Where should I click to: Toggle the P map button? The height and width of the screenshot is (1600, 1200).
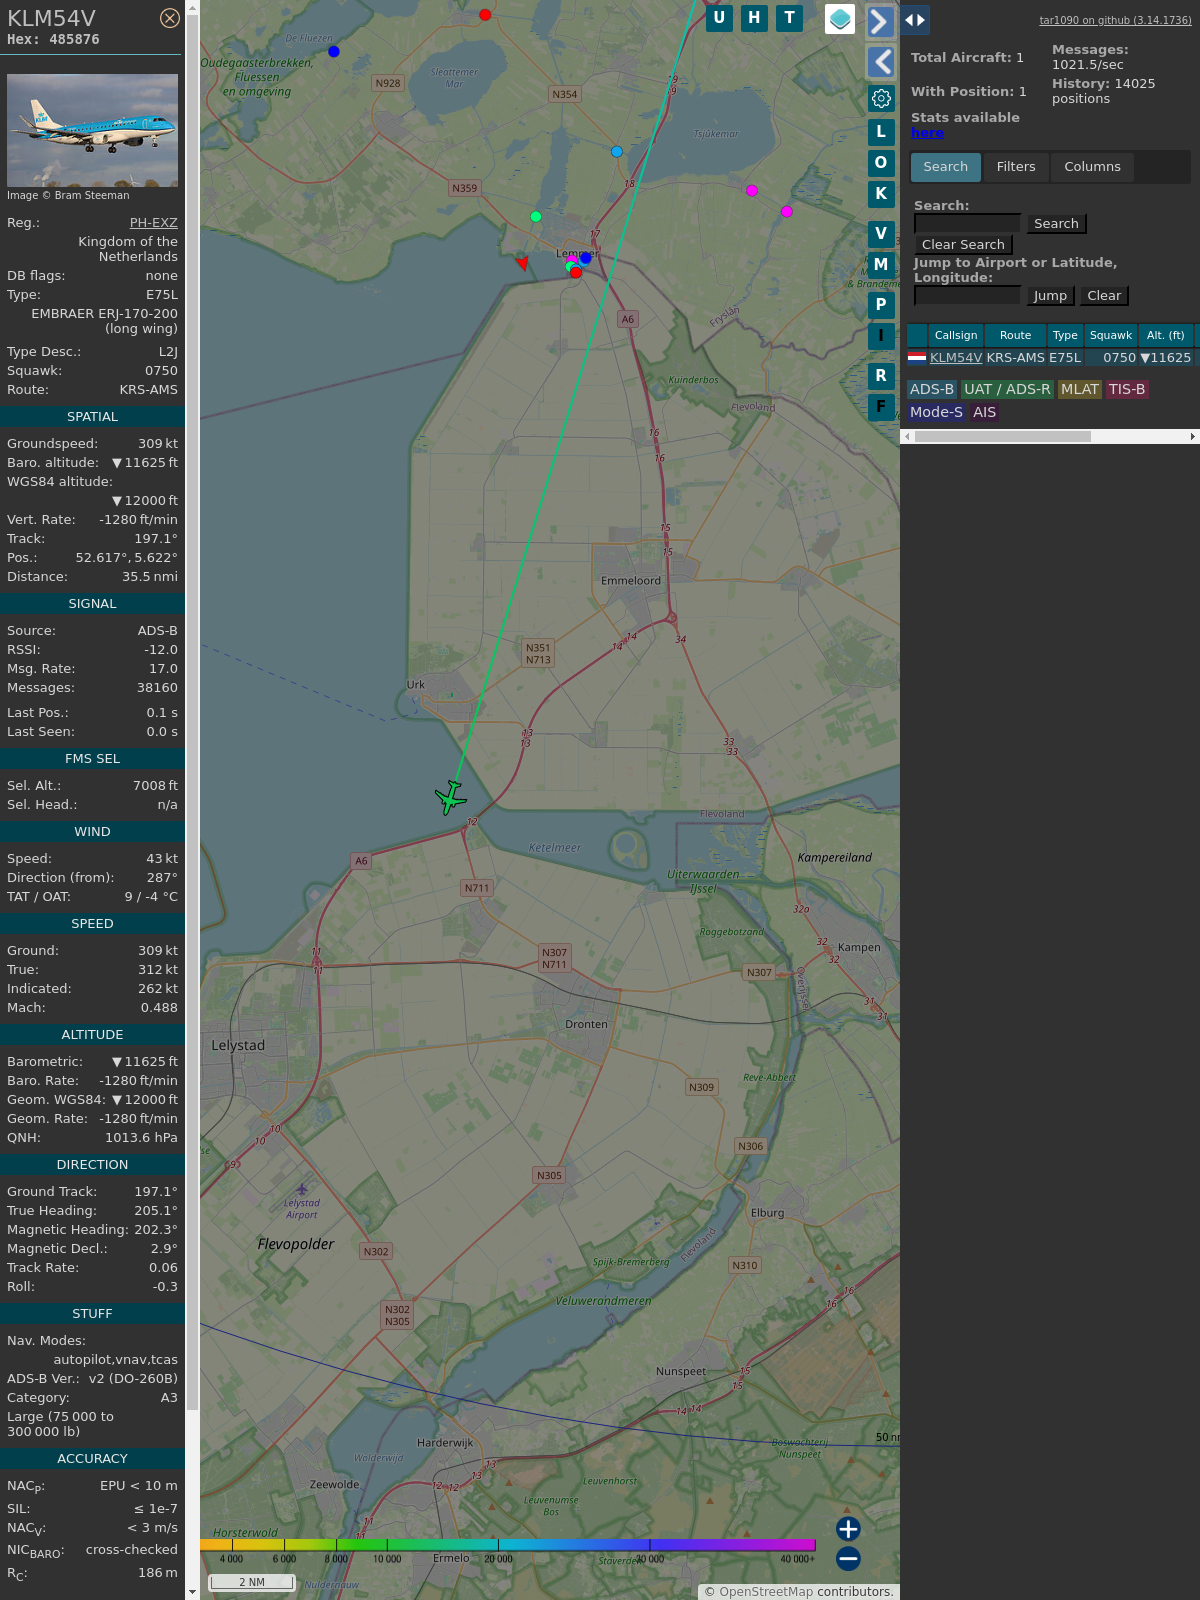point(881,305)
